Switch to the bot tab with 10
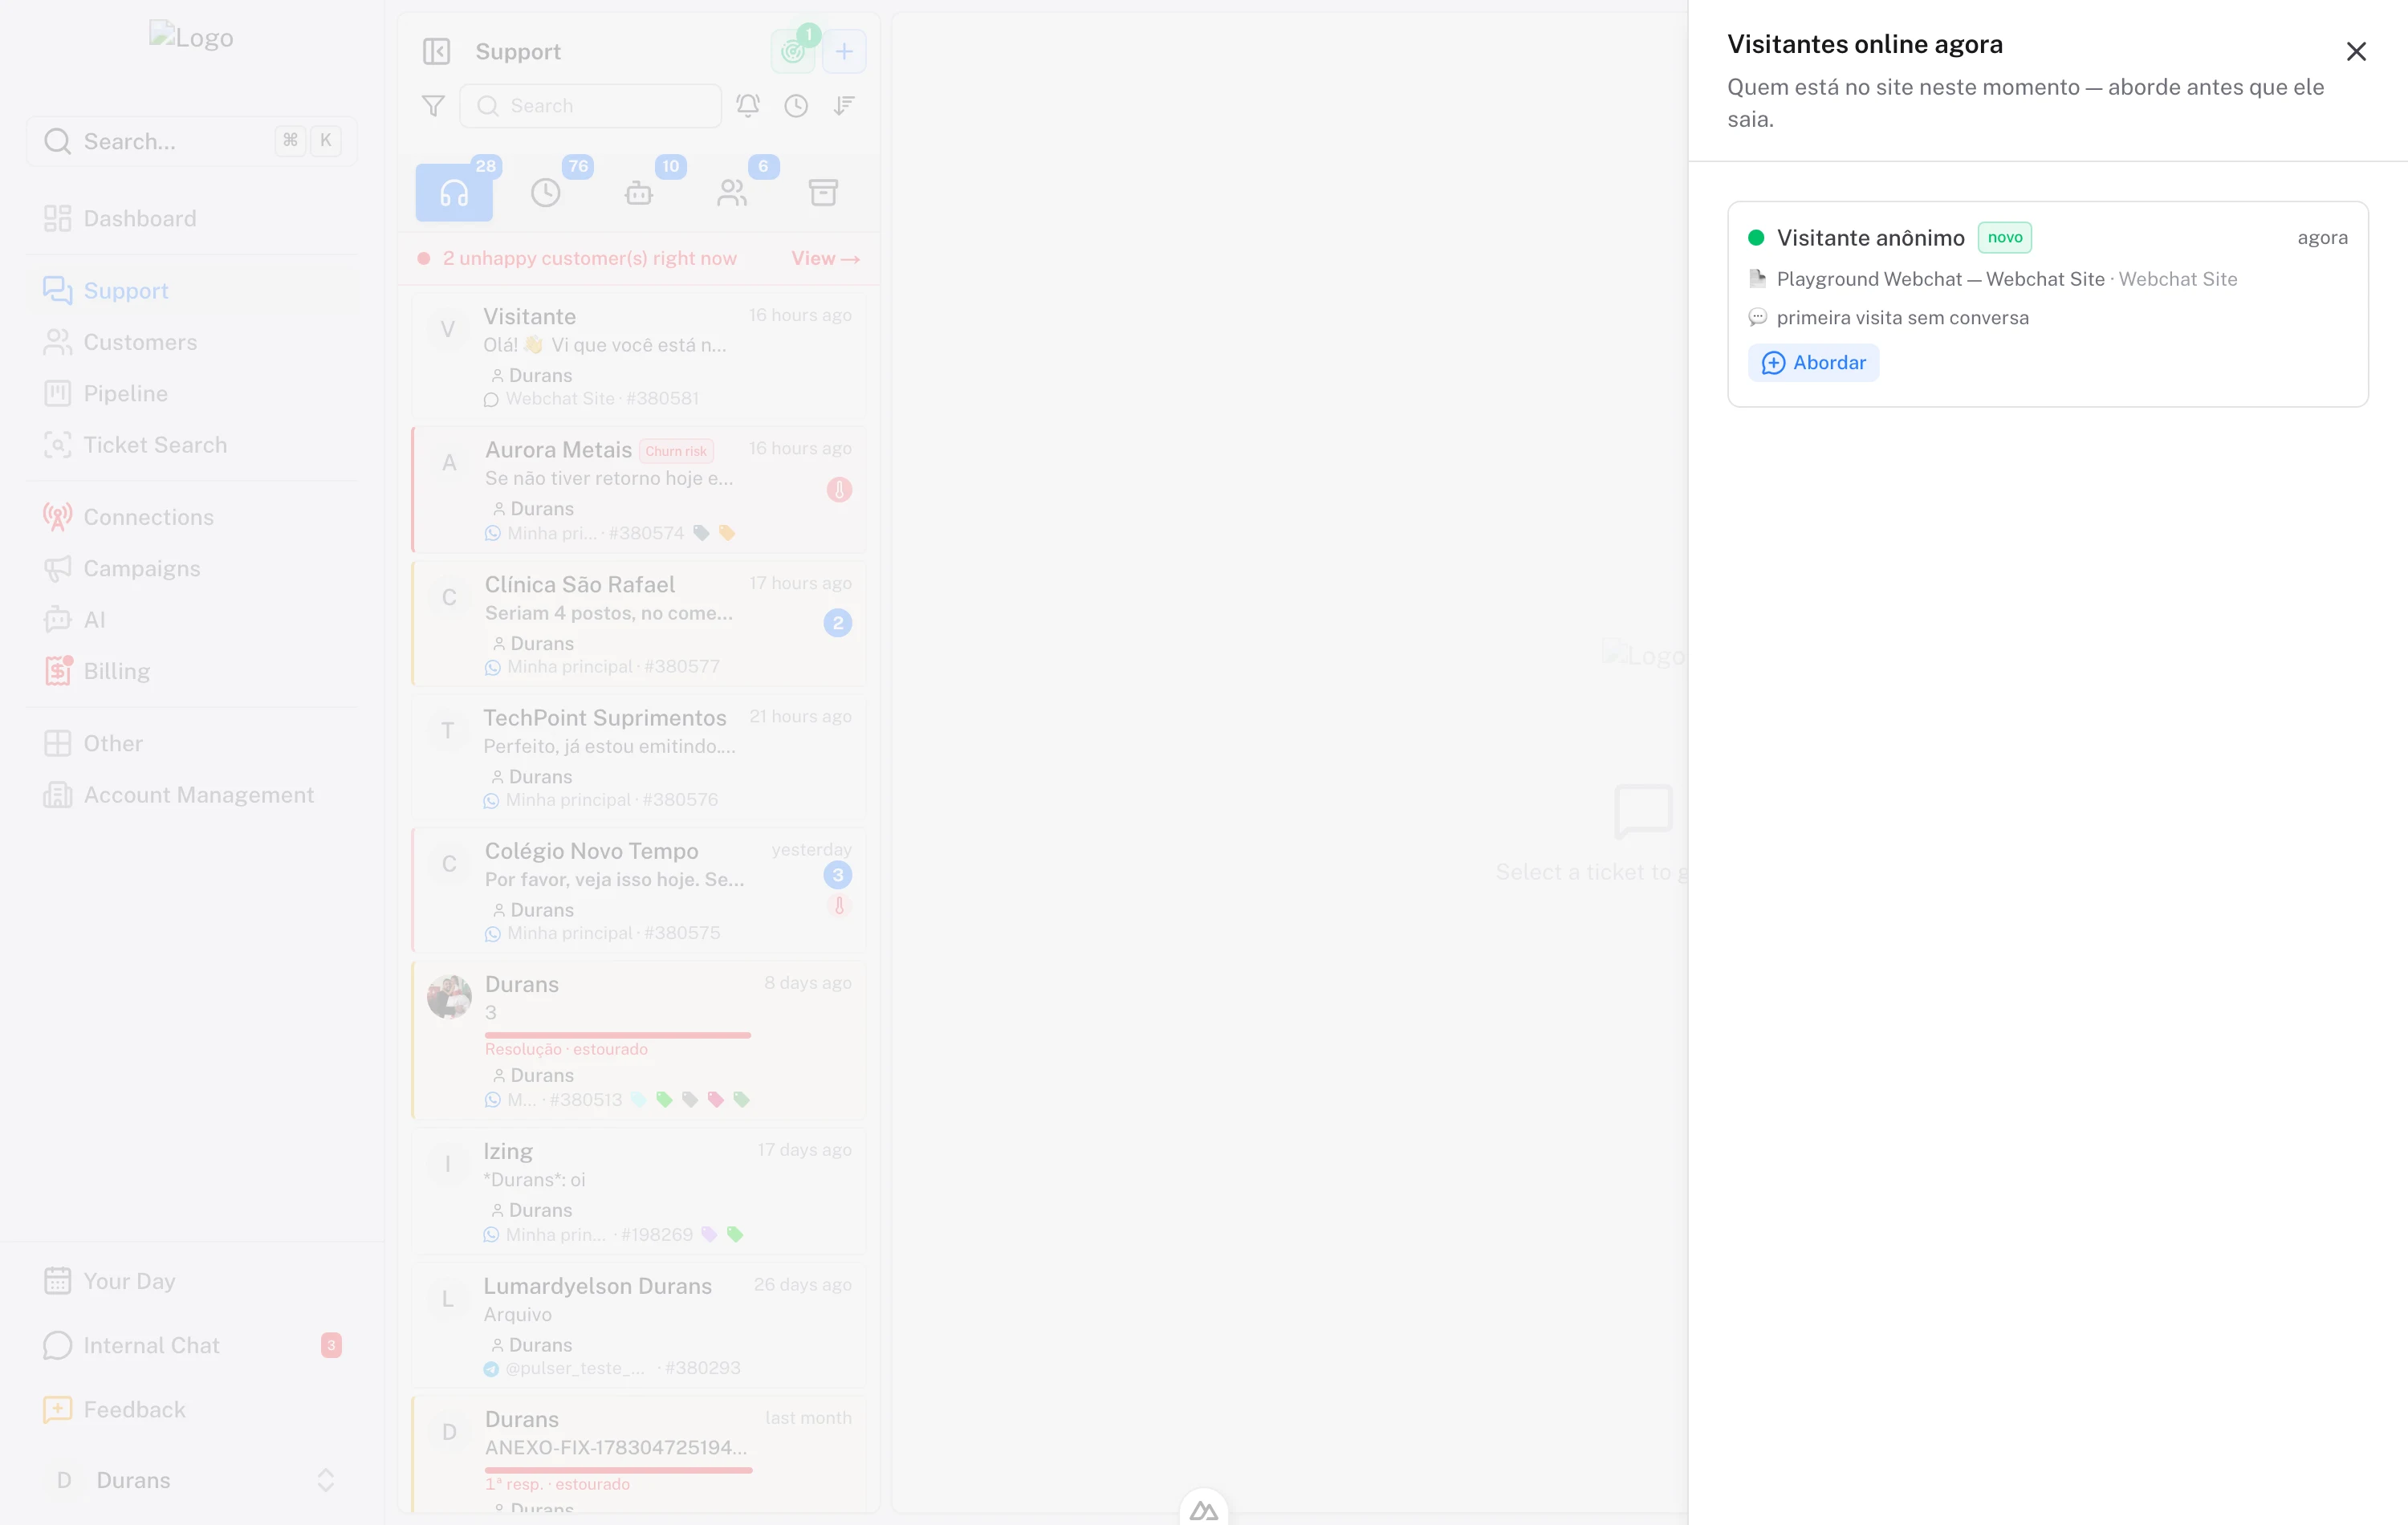Screen dimensions: 2408x1525 (639, 192)
